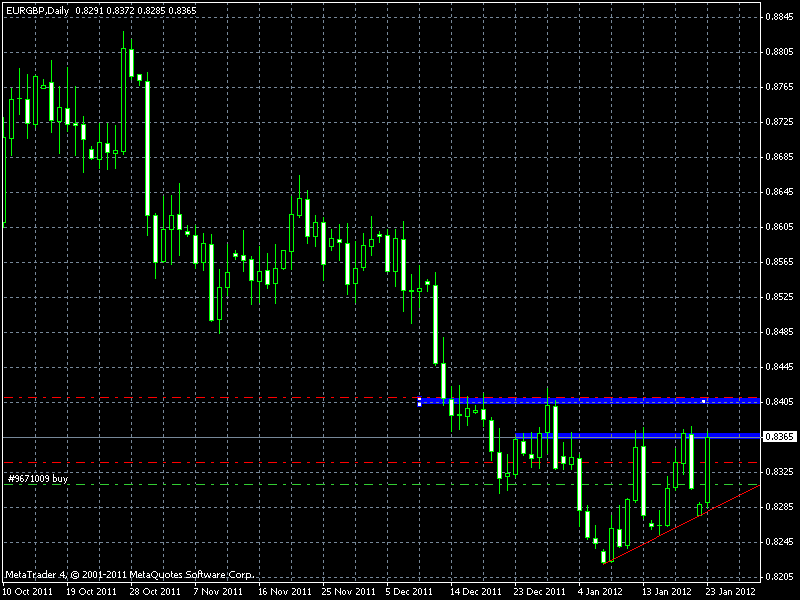Click the 23 Jan 2012 date label
Image resolution: width=800 pixels, height=600 pixels.
pos(731,592)
